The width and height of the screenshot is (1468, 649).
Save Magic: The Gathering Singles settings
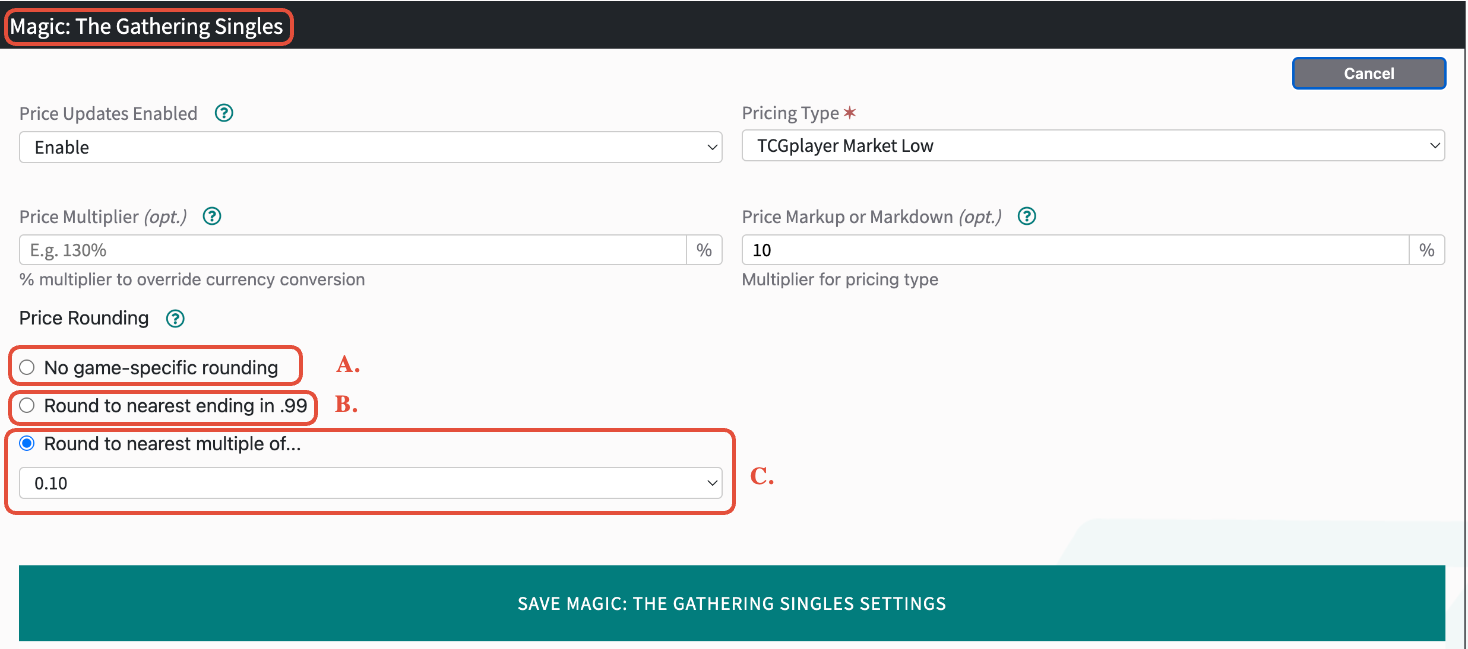pos(732,603)
